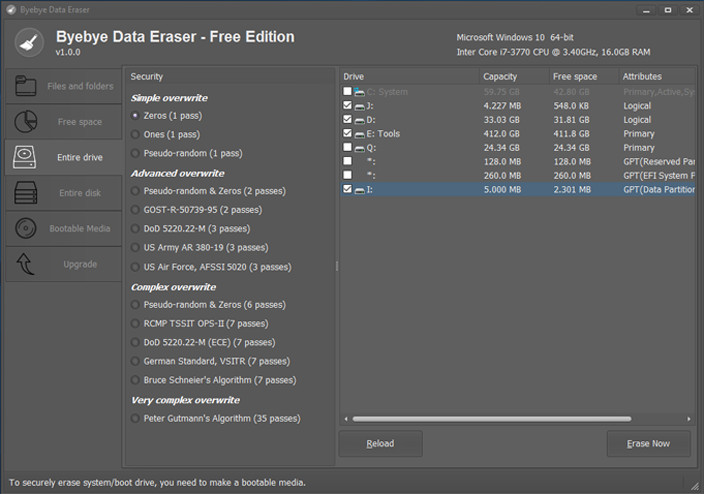Click the C: System drive icon
The image size is (704, 494).
click(x=359, y=92)
